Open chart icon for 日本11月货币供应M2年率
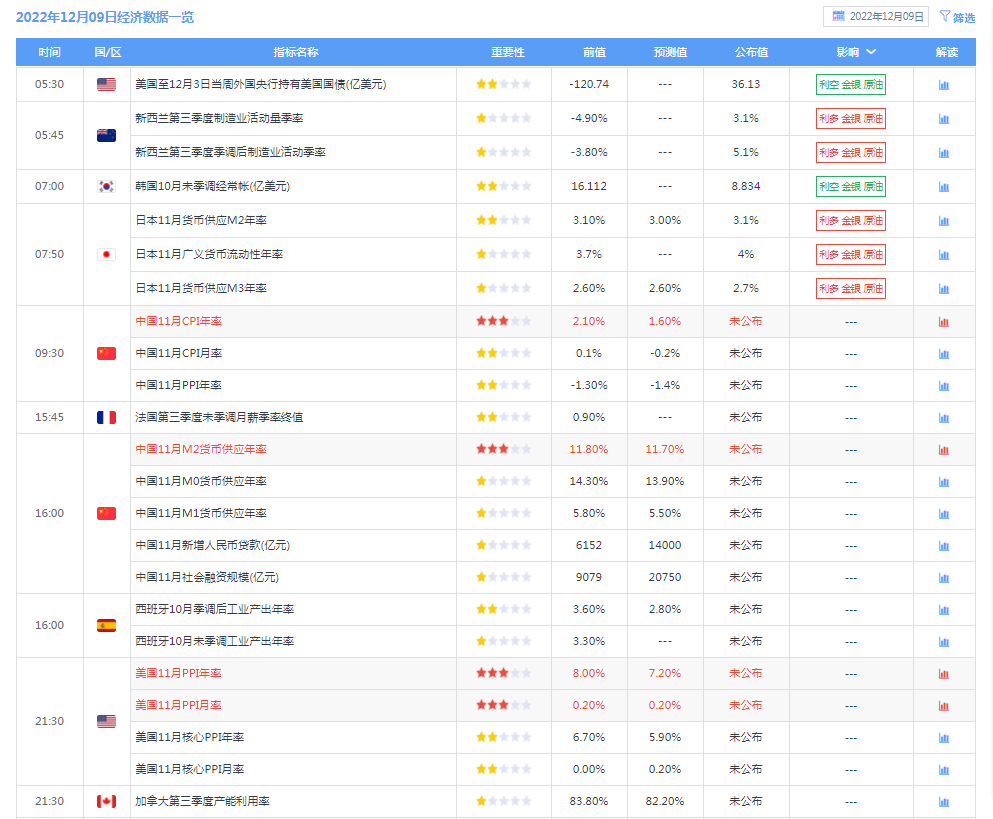The width and height of the screenshot is (993, 819). pos(944,222)
